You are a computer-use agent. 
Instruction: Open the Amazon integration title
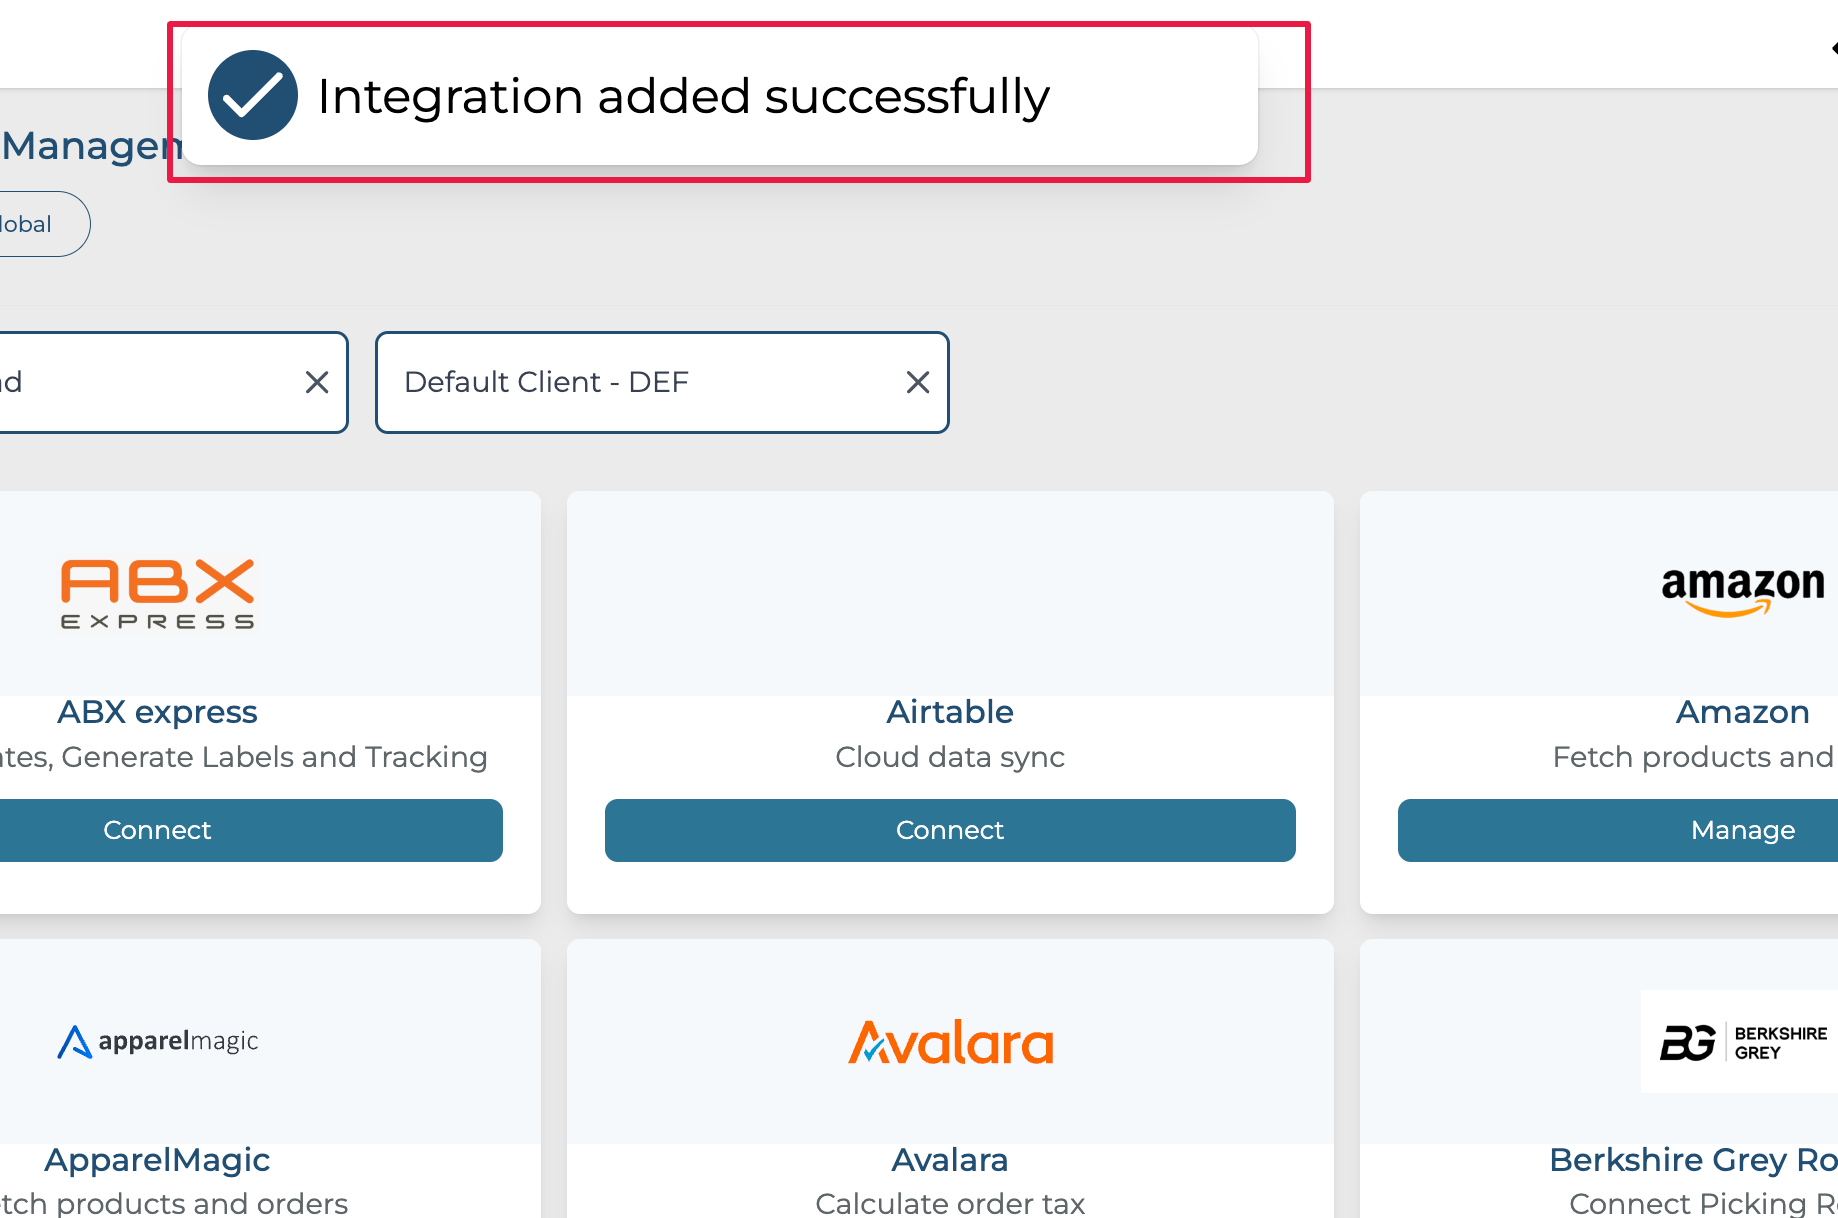[x=1742, y=712]
